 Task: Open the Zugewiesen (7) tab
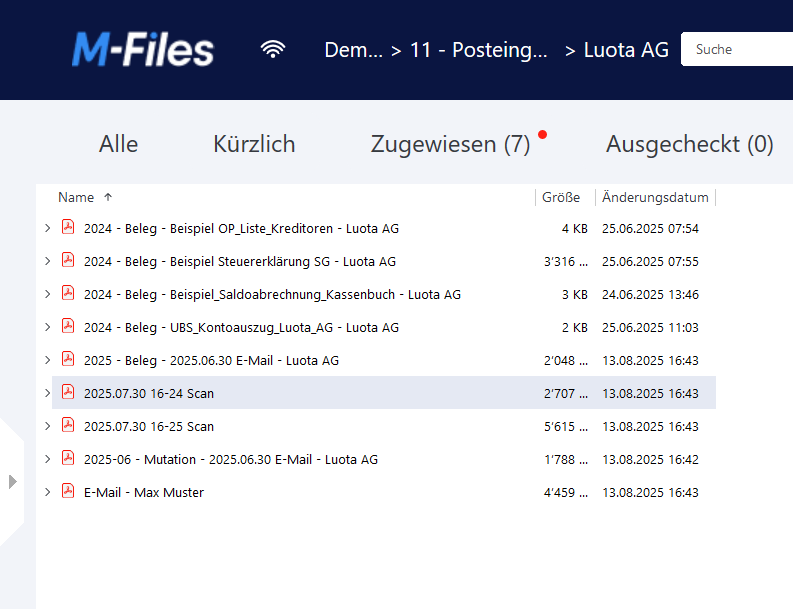click(450, 144)
